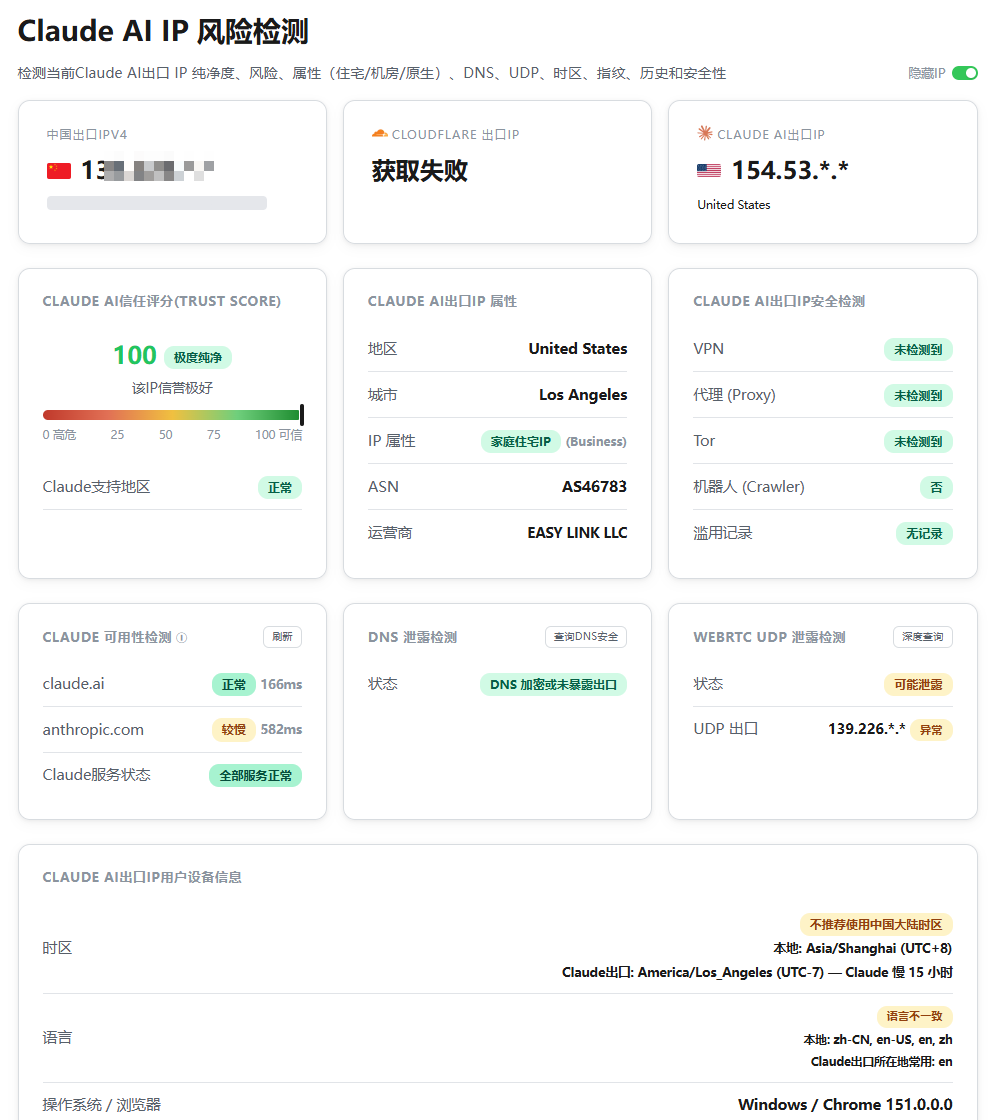999x1120 pixels.
Task: Click the 166ms latency value
Action: (281, 684)
